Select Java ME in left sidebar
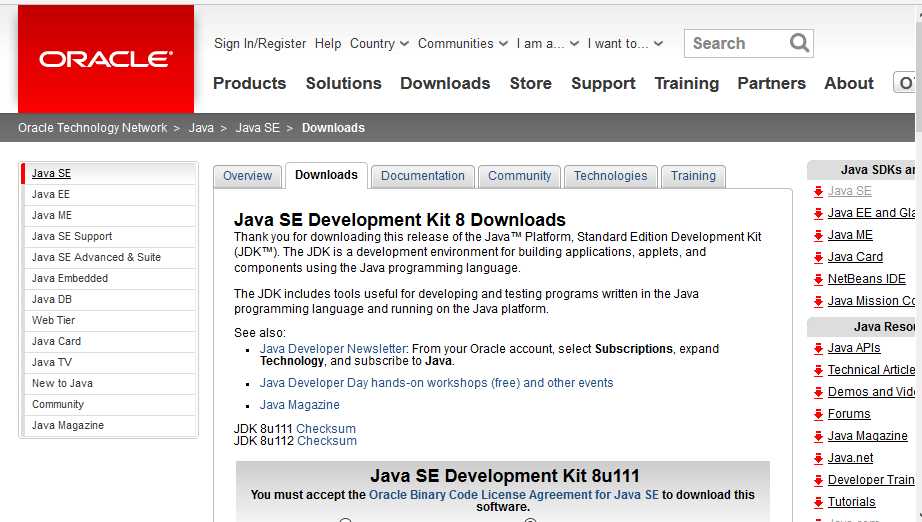The width and height of the screenshot is (922, 522). [109, 216]
